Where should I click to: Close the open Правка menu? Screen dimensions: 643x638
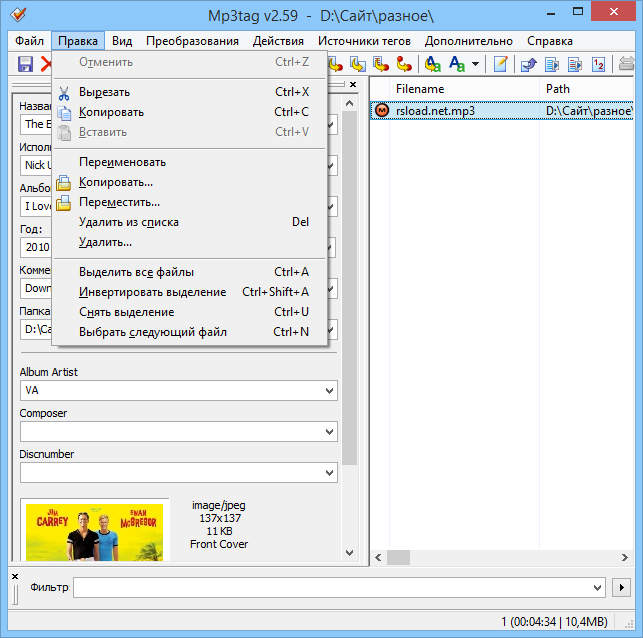(x=78, y=41)
